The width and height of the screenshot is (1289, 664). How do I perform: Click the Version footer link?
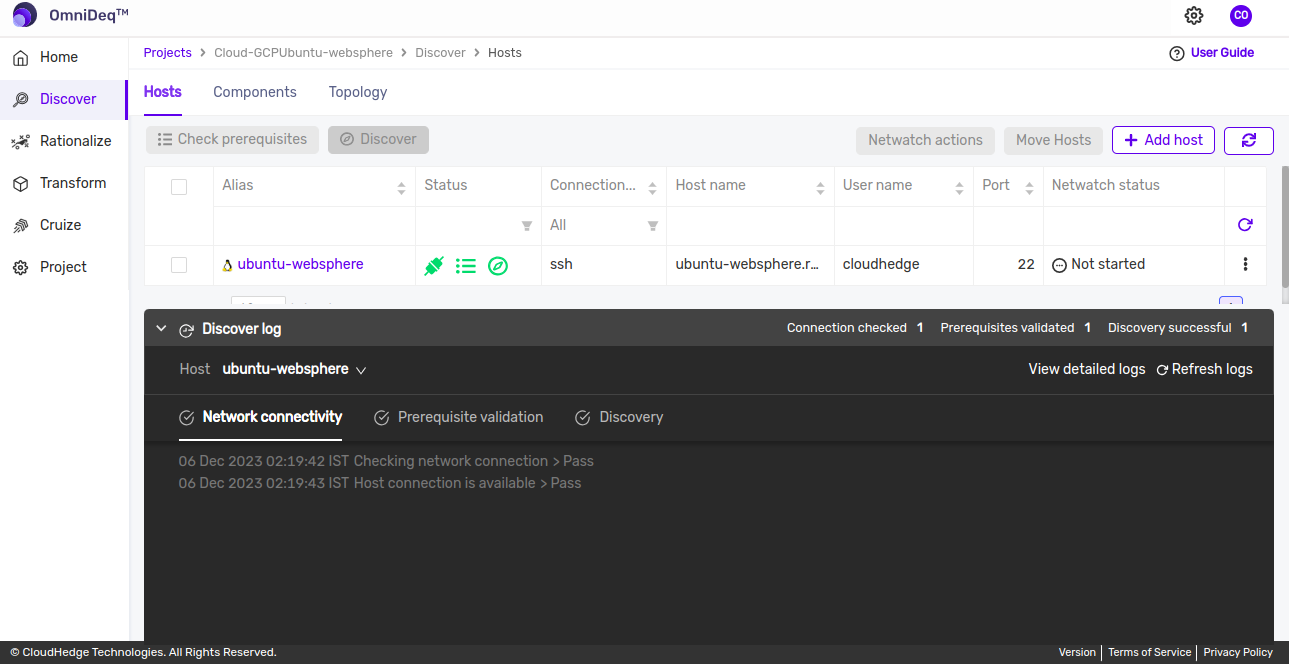1077,653
